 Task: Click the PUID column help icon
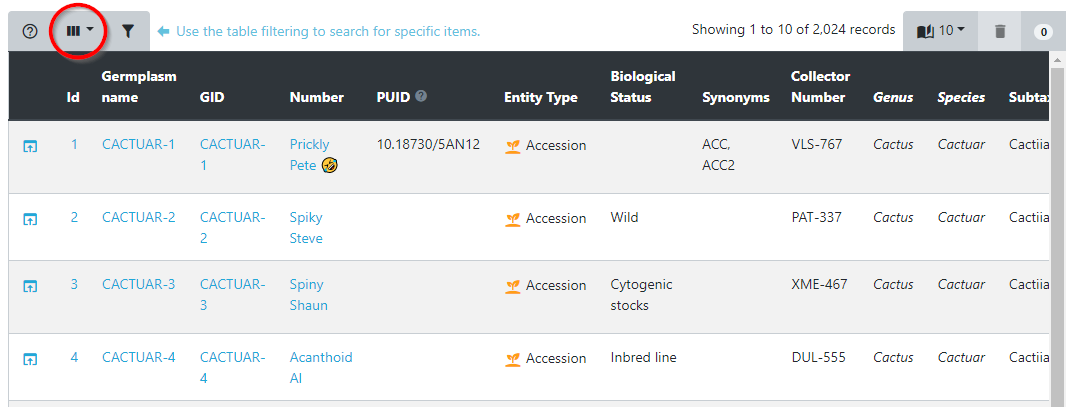[421, 97]
